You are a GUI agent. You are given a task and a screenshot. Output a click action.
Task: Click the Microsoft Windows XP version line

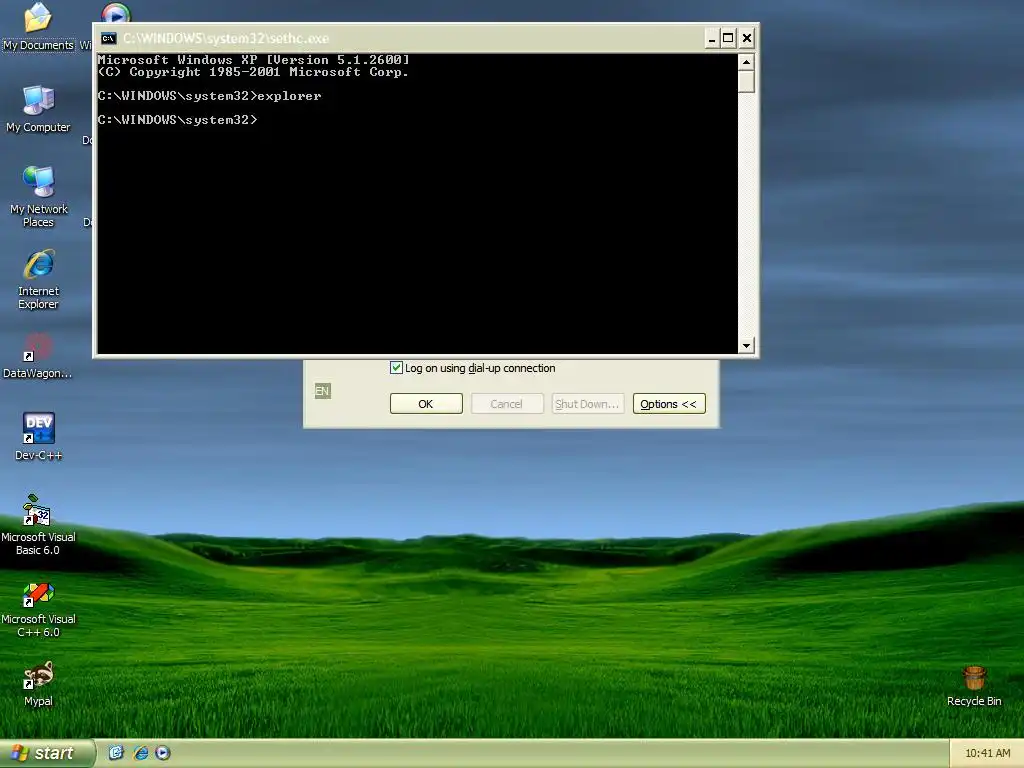pos(253,59)
